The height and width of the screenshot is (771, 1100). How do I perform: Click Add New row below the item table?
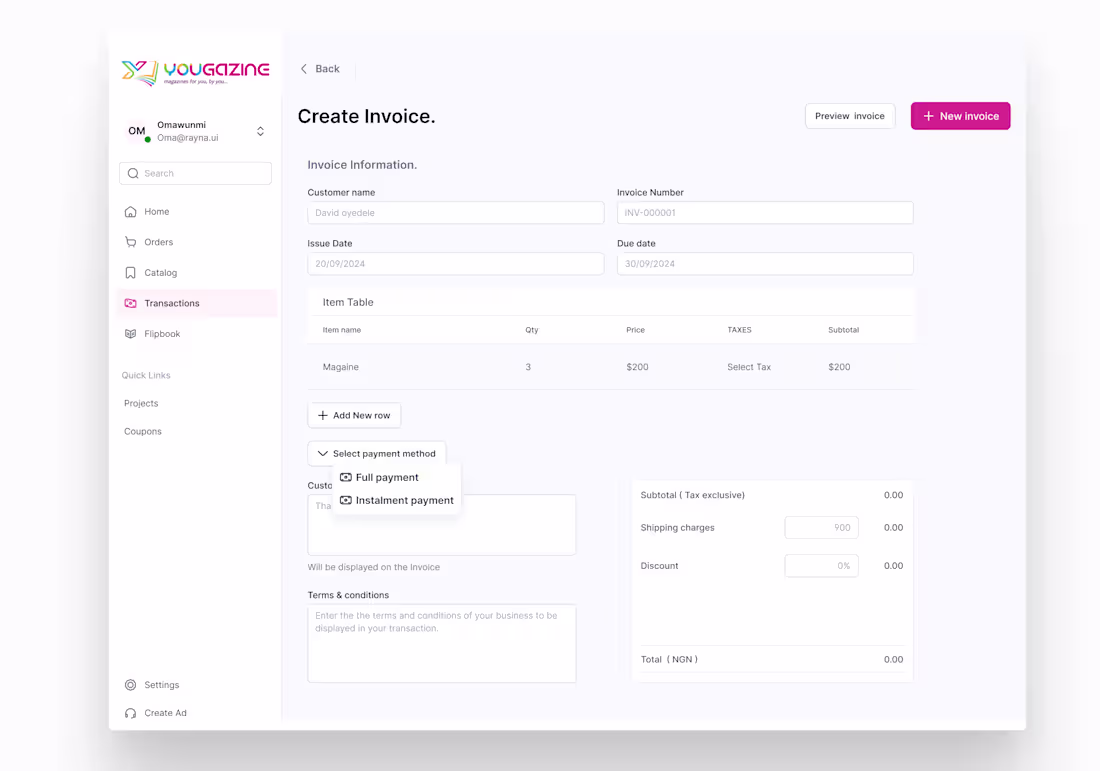pyautogui.click(x=354, y=415)
